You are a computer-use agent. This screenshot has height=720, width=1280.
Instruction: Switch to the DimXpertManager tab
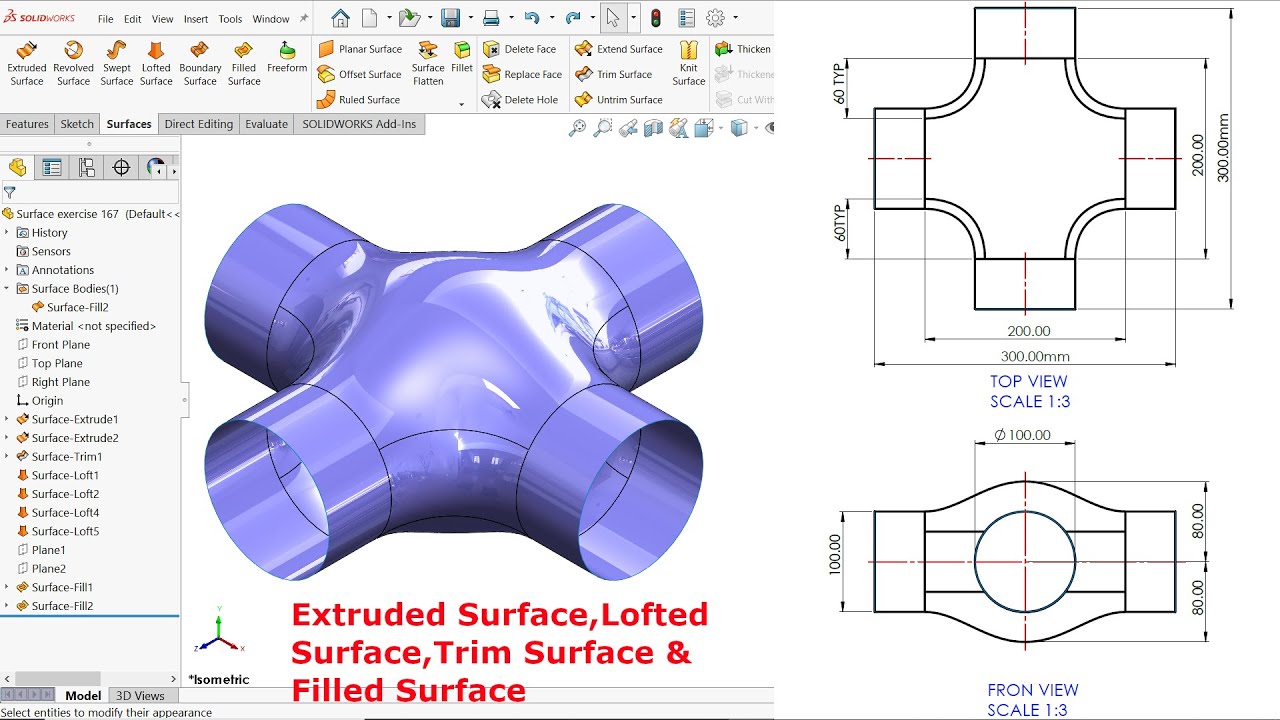[x=121, y=167]
